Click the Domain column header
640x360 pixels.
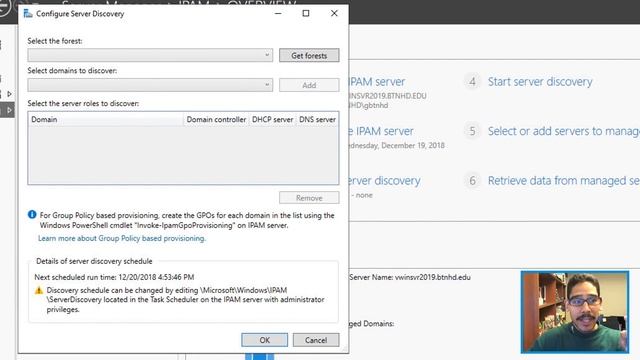(x=106, y=120)
